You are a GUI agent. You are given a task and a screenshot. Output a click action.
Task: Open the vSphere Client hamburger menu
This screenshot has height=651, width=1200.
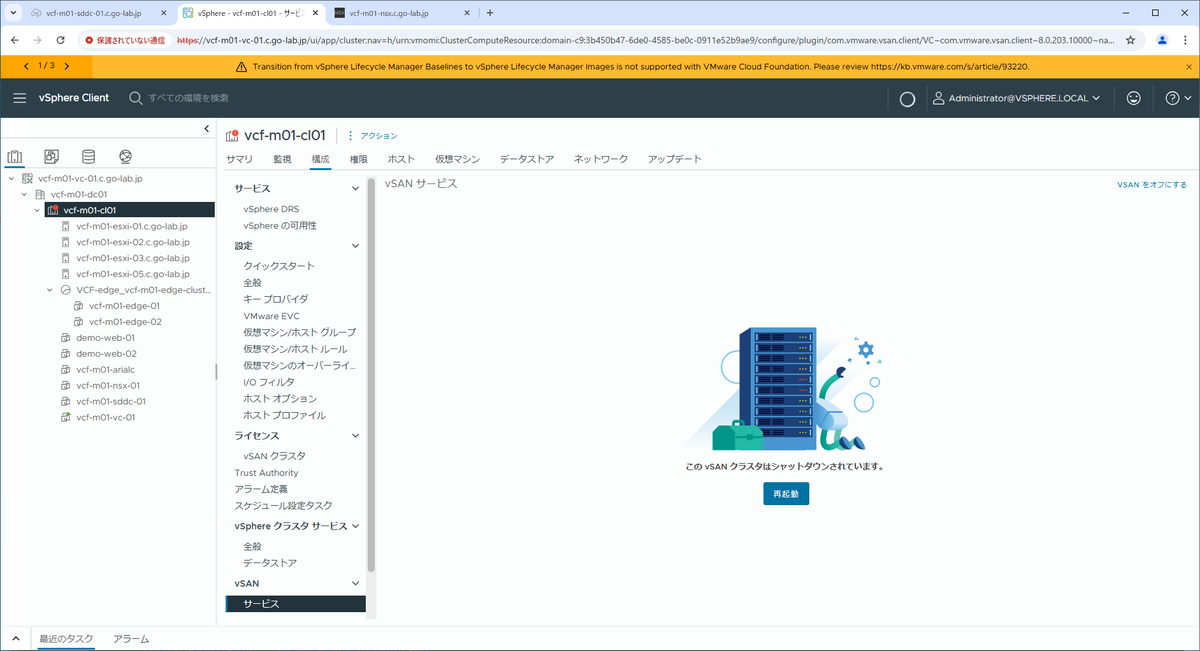(x=20, y=98)
